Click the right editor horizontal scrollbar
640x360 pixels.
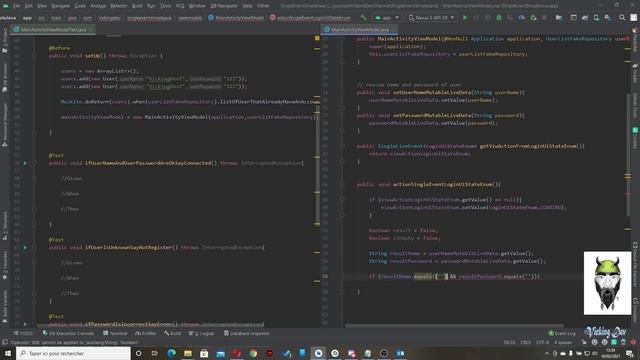(454, 326)
